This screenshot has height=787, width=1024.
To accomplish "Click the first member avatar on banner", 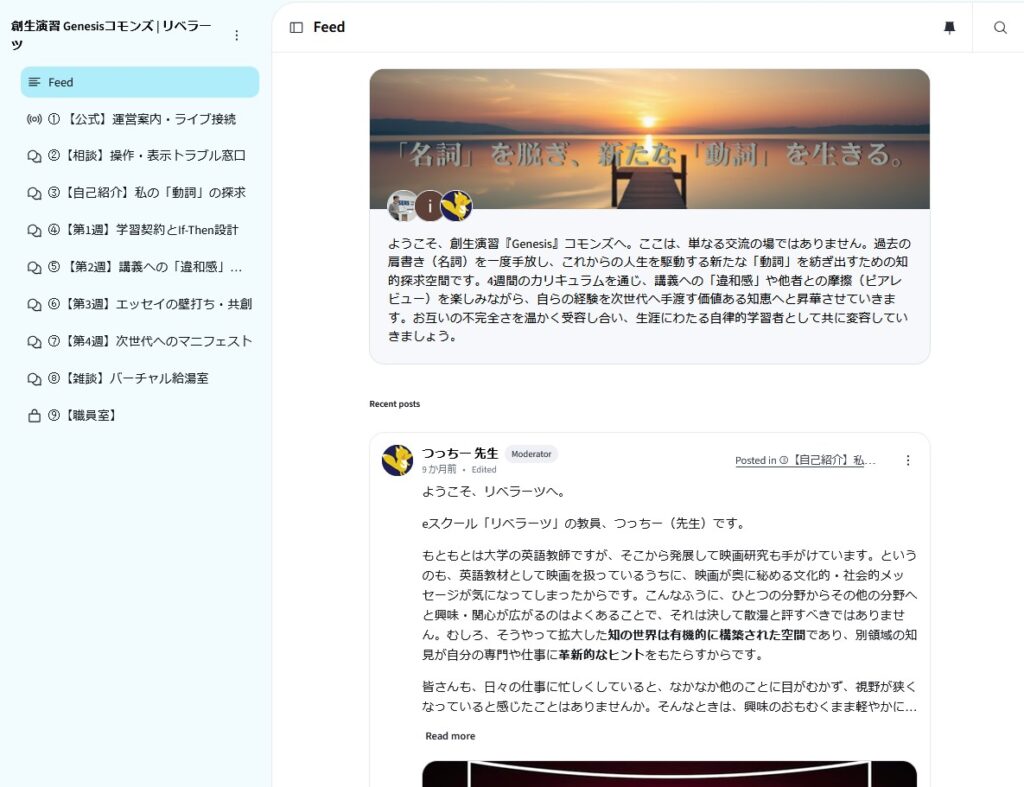I will click(402, 206).
